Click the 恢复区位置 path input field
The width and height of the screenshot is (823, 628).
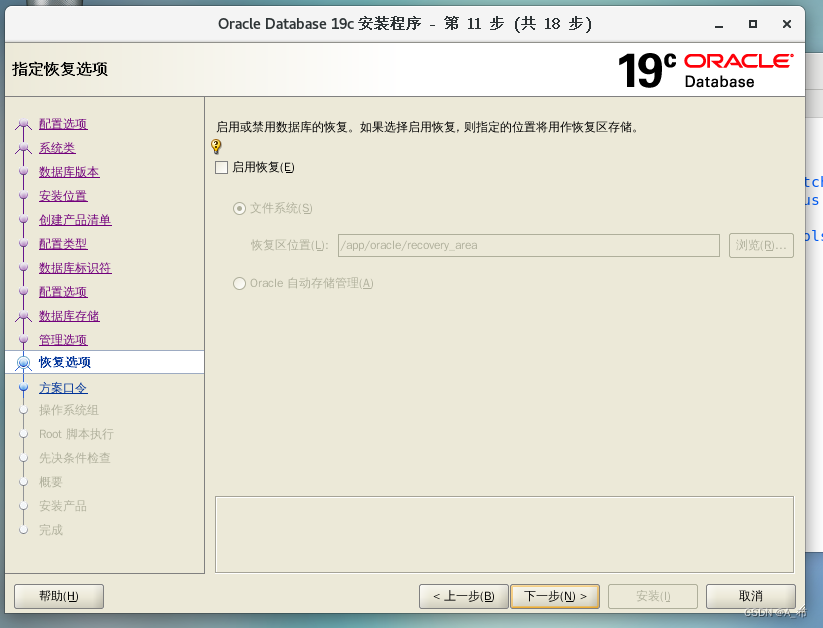click(529, 245)
